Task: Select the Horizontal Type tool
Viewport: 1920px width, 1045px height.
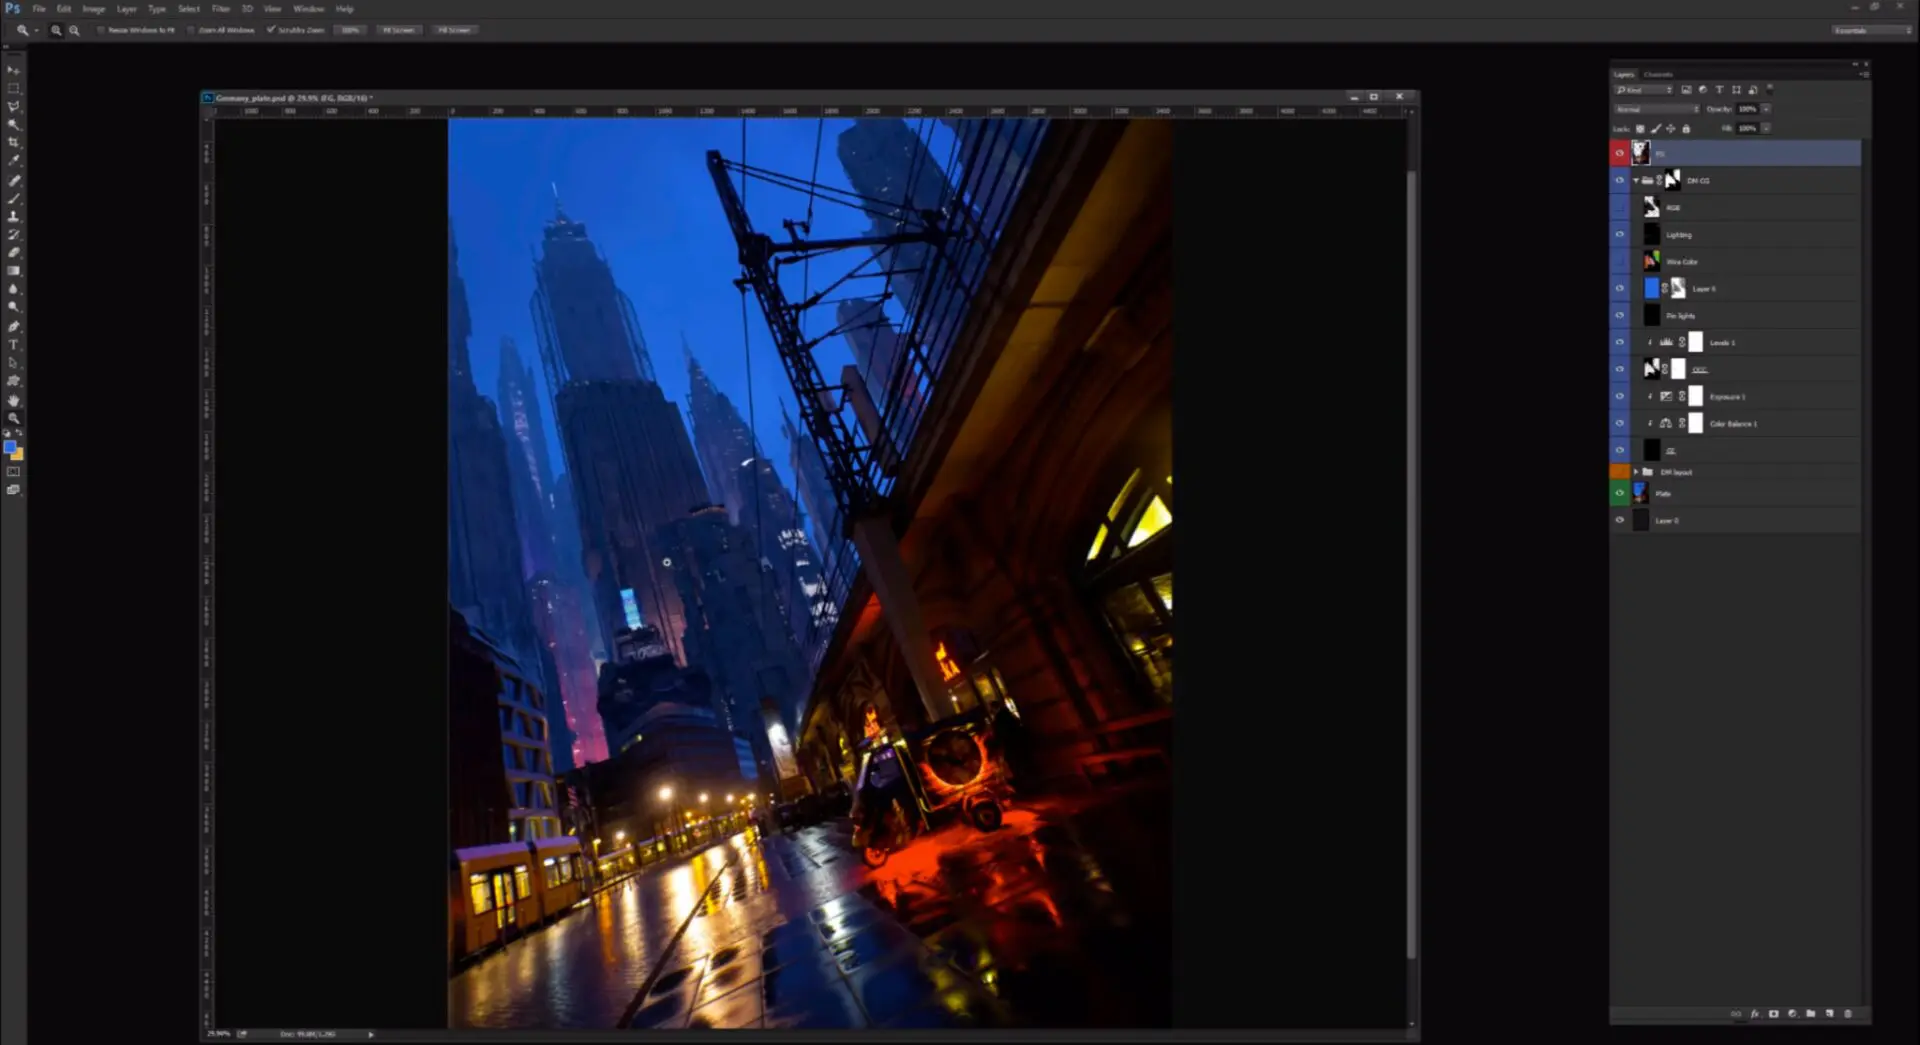Action: click(13, 344)
